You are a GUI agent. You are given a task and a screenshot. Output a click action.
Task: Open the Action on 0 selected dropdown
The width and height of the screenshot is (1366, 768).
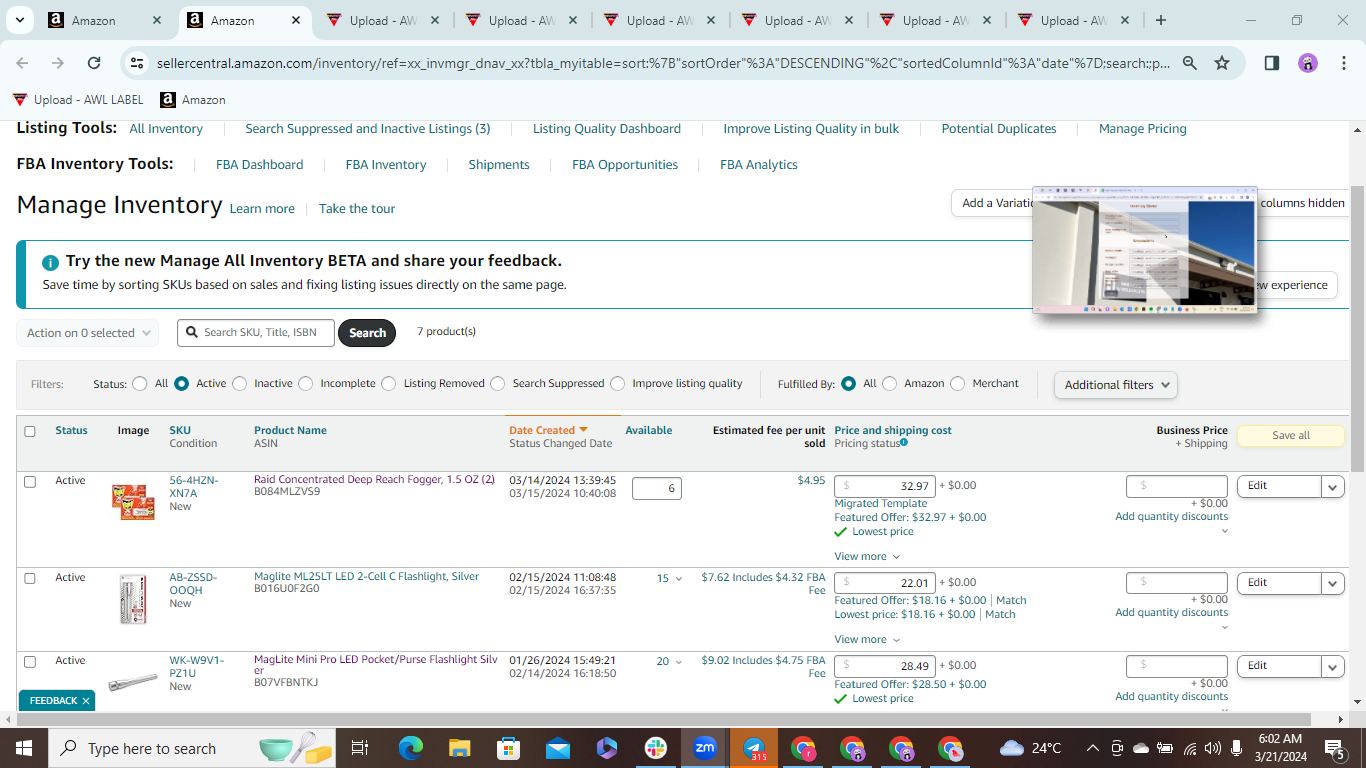(88, 333)
